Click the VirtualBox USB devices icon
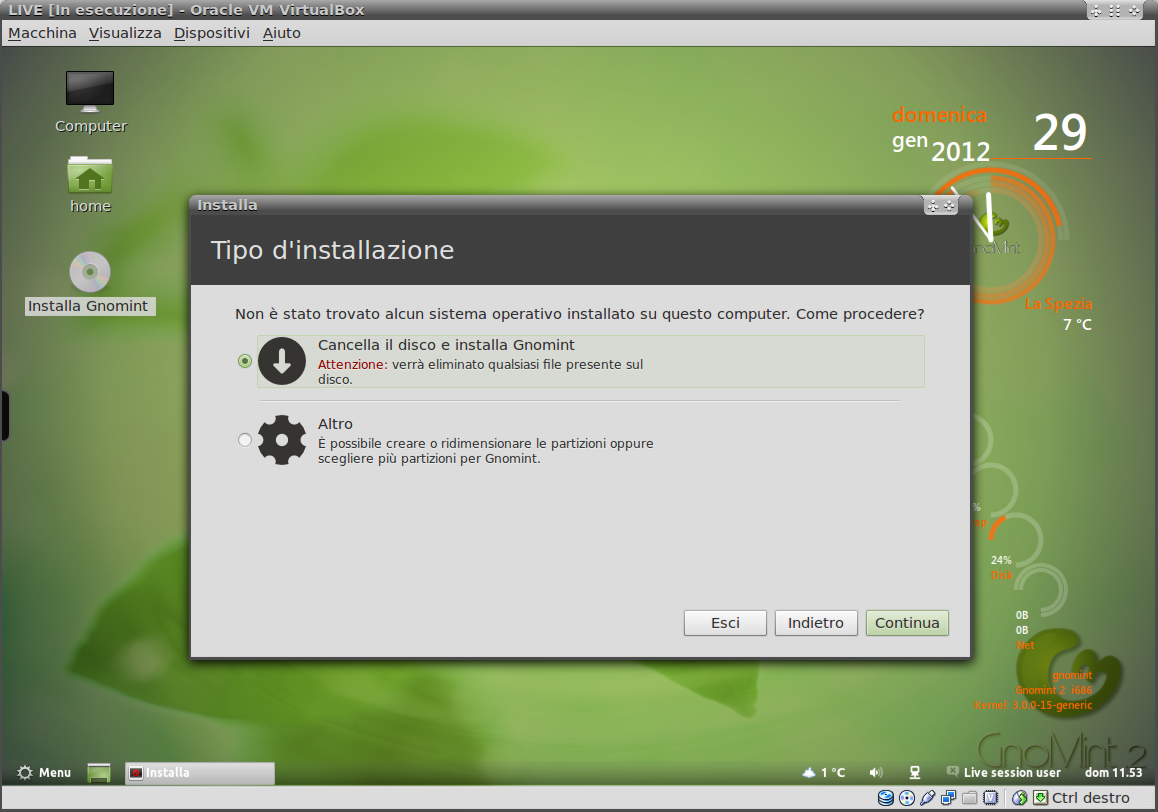The width and height of the screenshot is (1158, 812). tap(928, 798)
